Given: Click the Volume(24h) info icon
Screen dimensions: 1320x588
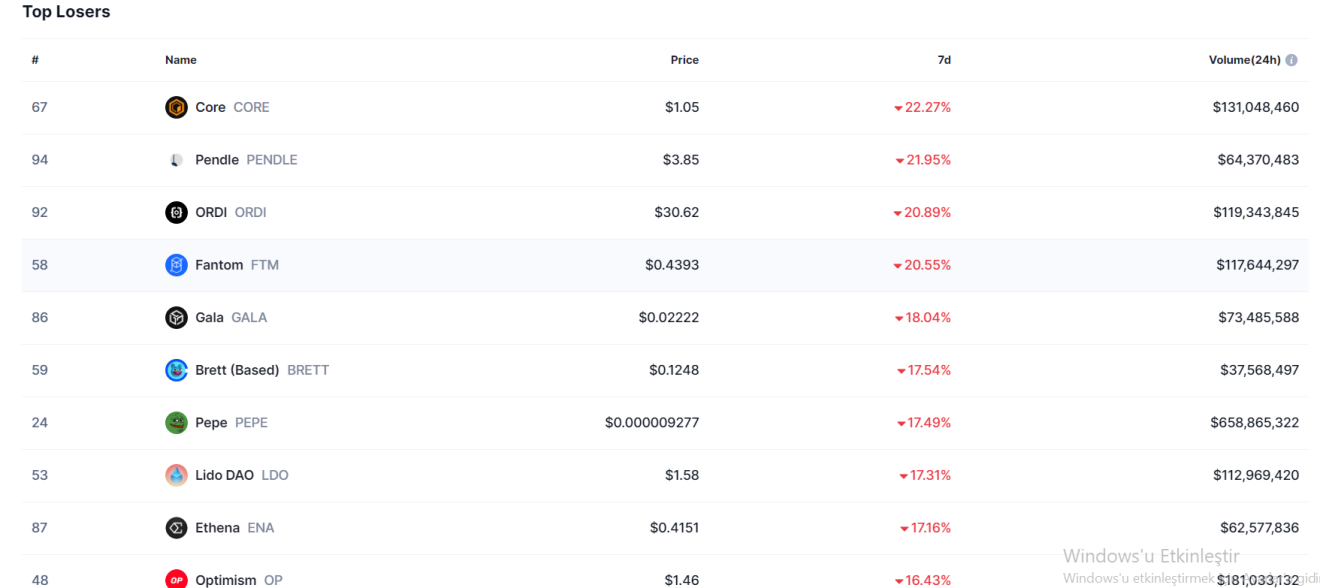Looking at the screenshot, I should point(1291,60).
